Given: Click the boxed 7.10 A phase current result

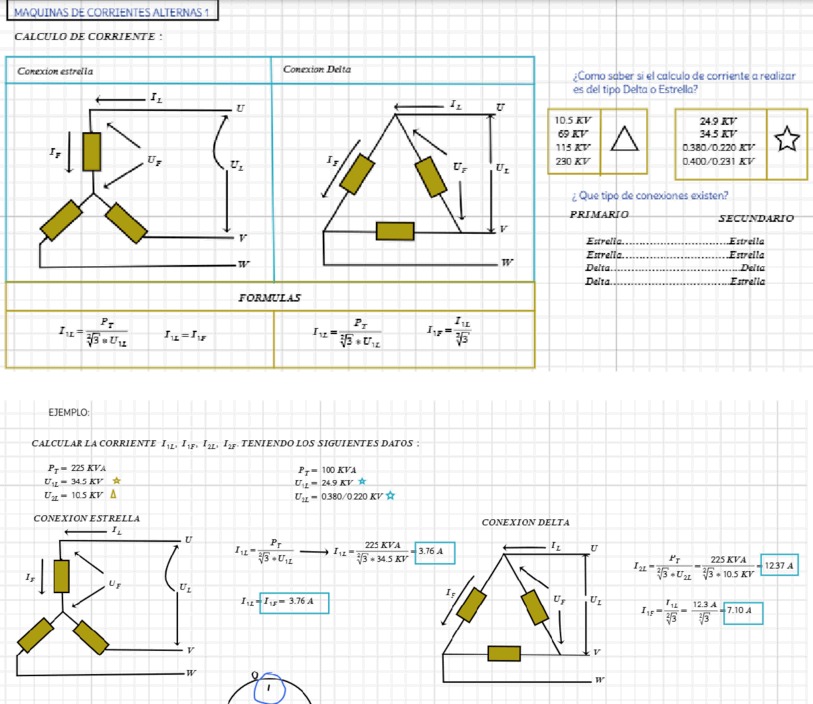Looking at the screenshot, I should 743,613.
